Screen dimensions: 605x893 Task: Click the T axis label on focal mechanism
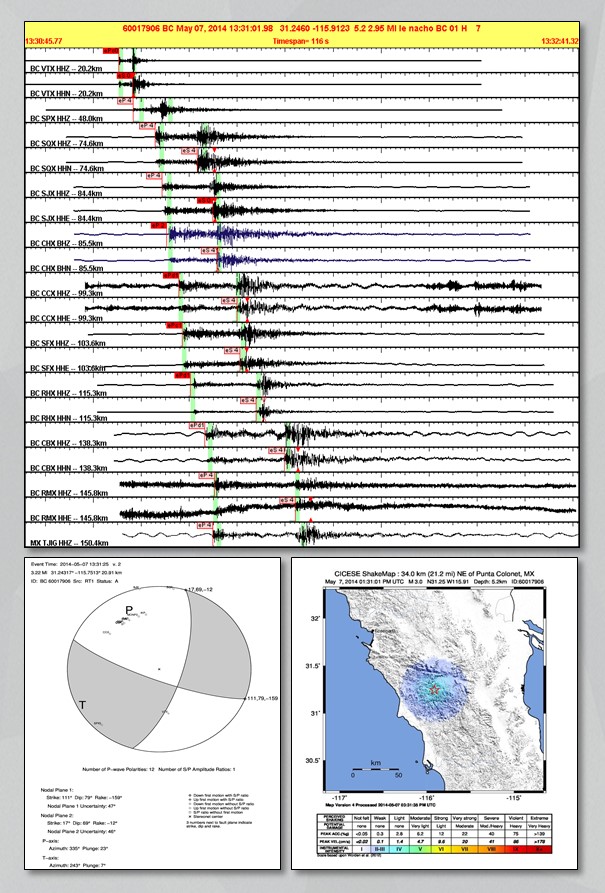[83, 706]
